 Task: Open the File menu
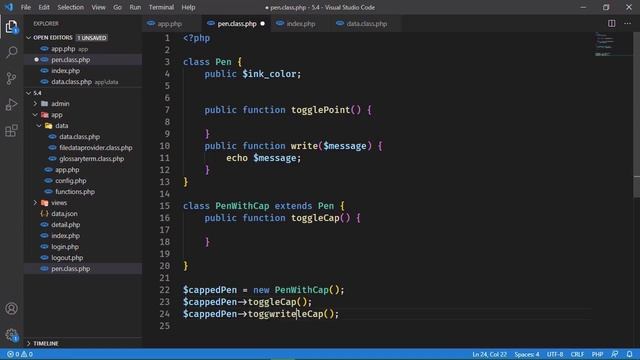click(x=26, y=7)
